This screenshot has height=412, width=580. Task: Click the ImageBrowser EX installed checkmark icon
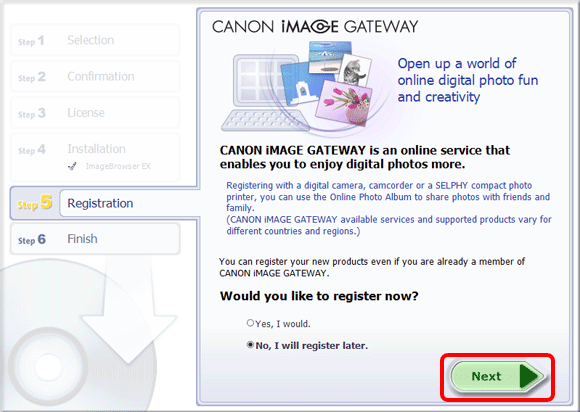pyautogui.click(x=72, y=166)
